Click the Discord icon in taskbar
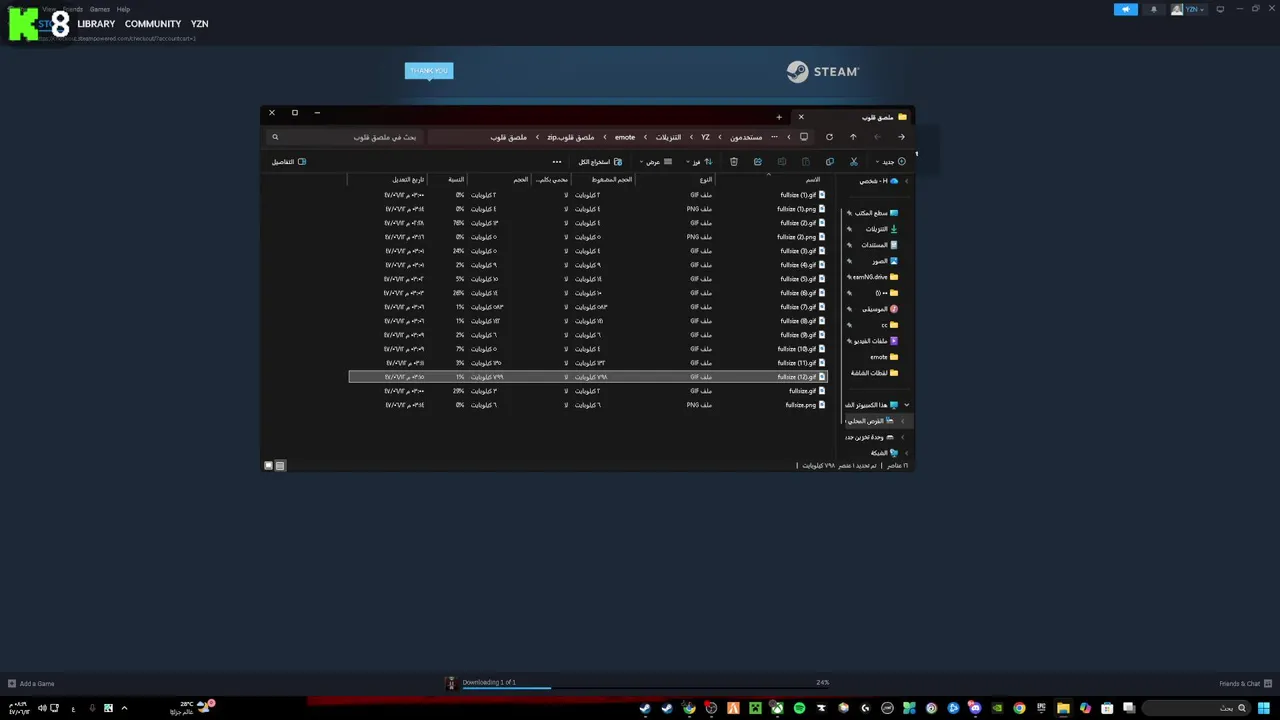The height and width of the screenshot is (720, 1280). pos(975,708)
